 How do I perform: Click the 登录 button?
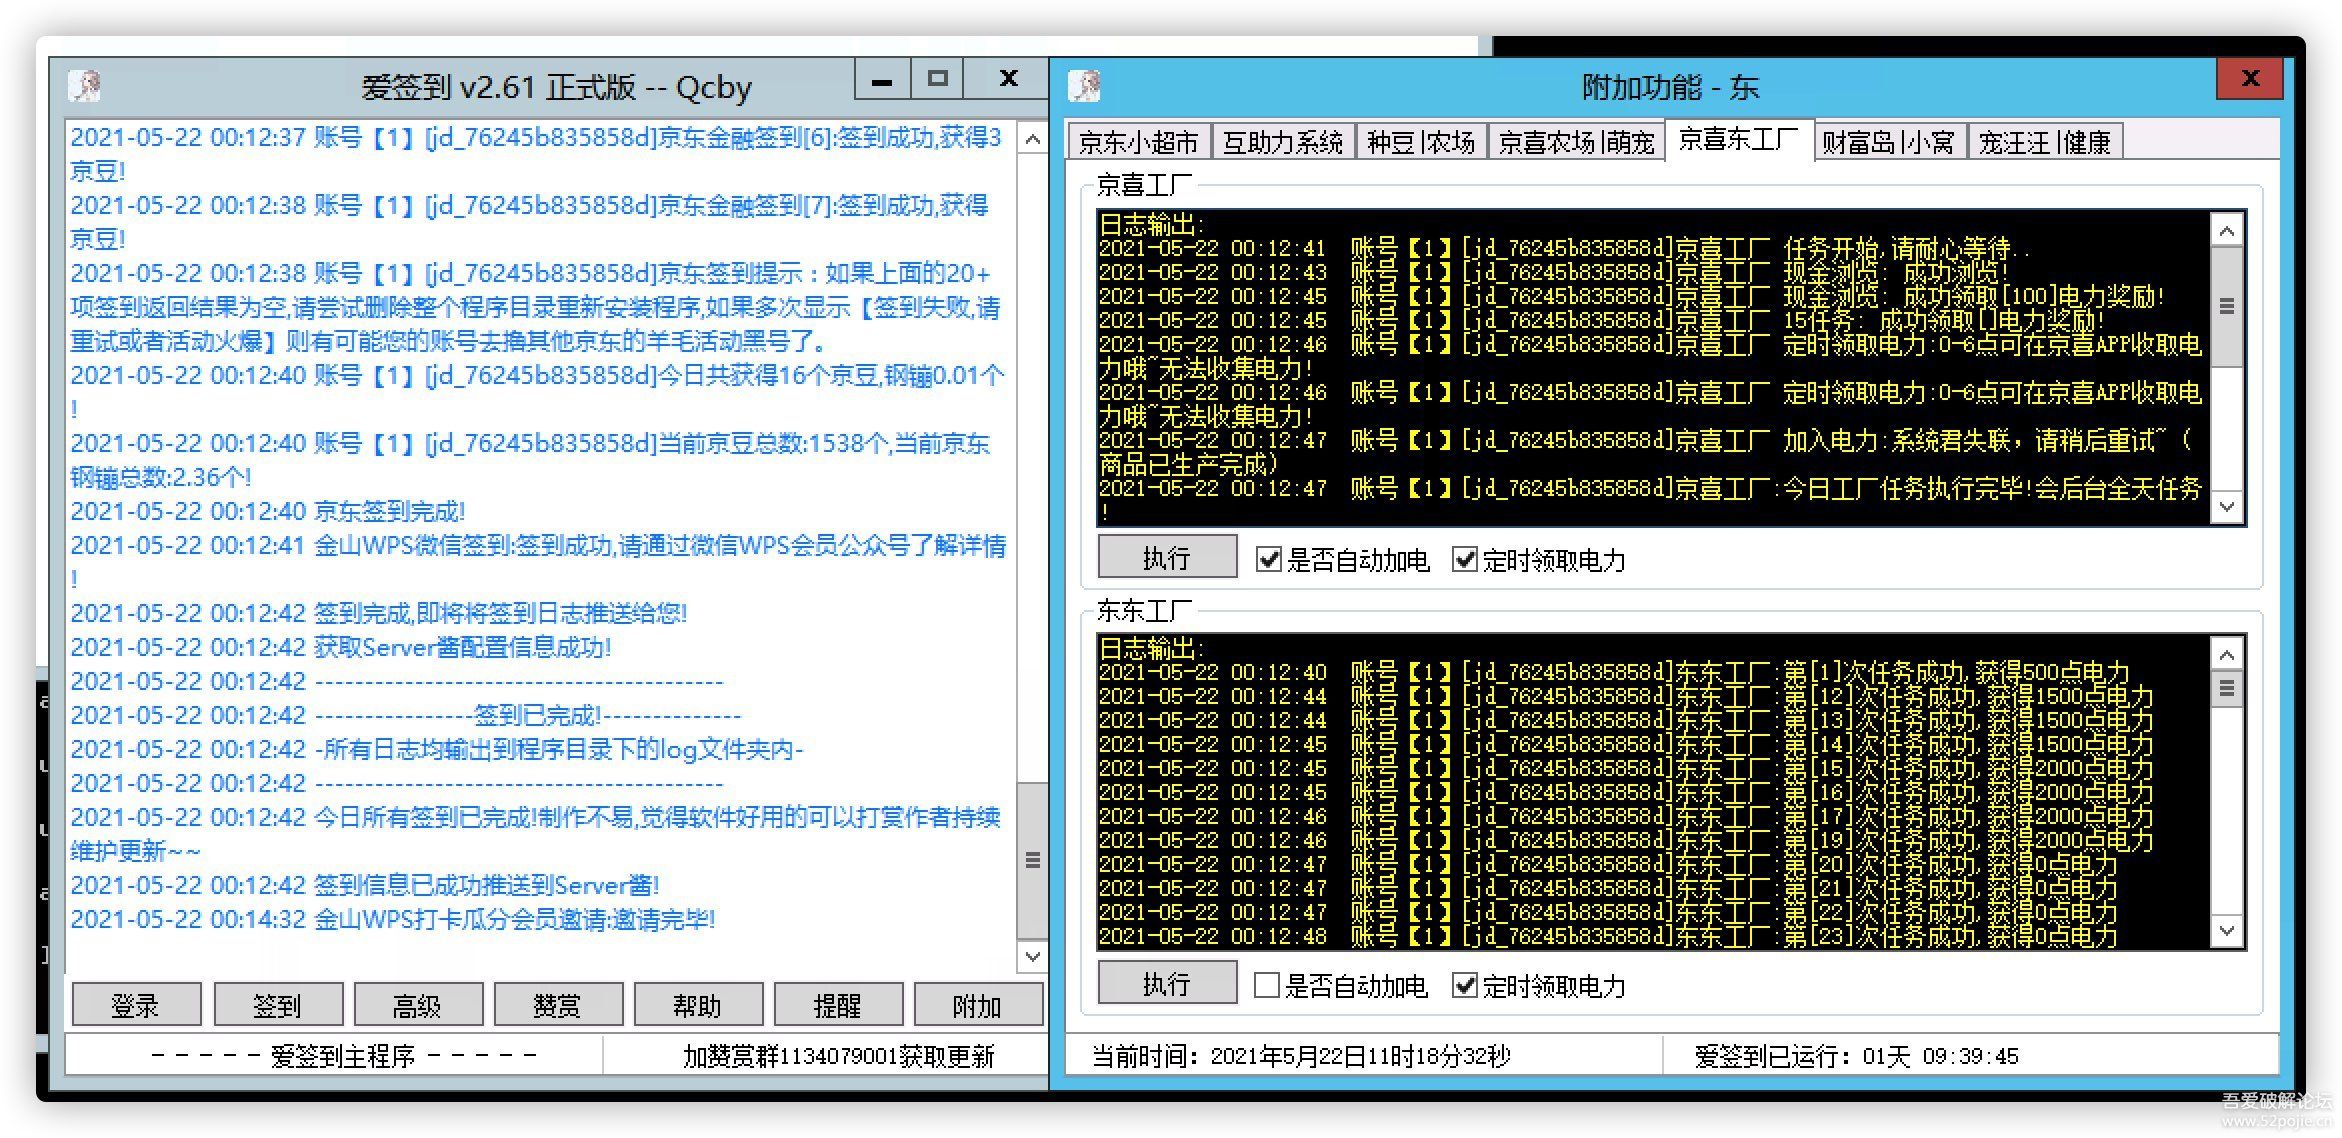(136, 1005)
